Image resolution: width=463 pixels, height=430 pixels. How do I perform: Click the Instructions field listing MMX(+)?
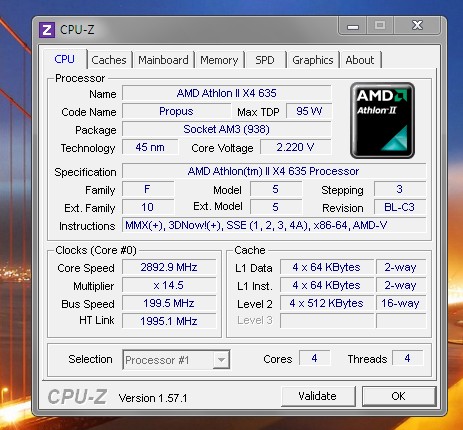274,225
